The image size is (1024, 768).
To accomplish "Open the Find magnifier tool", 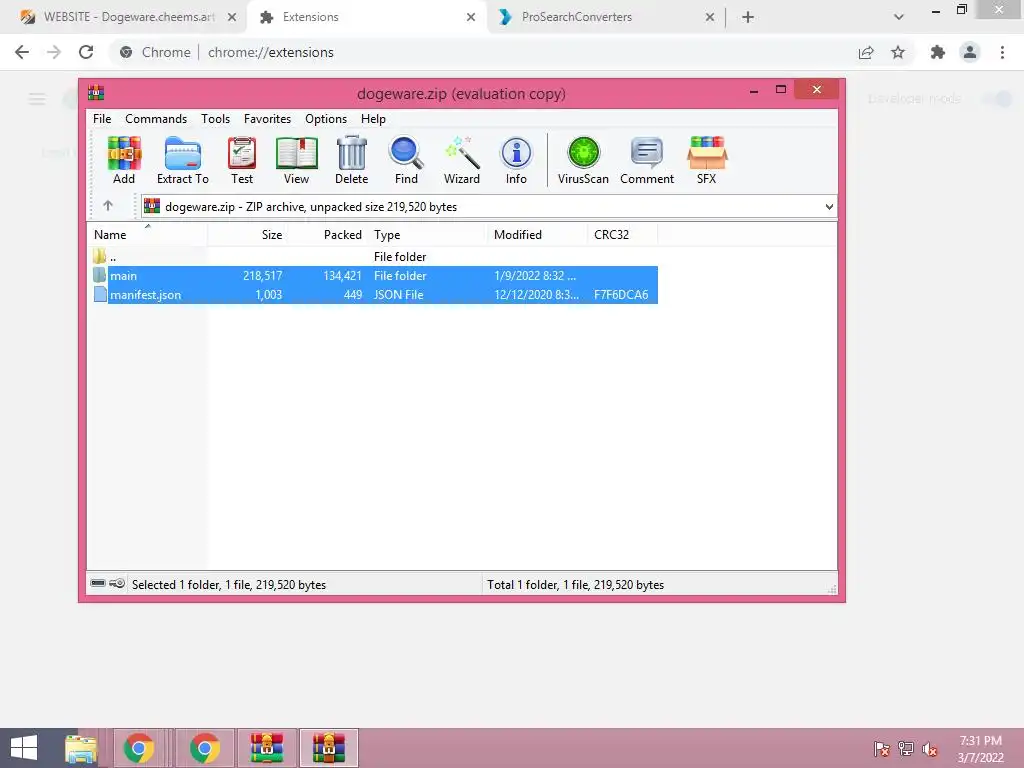I will (406, 160).
